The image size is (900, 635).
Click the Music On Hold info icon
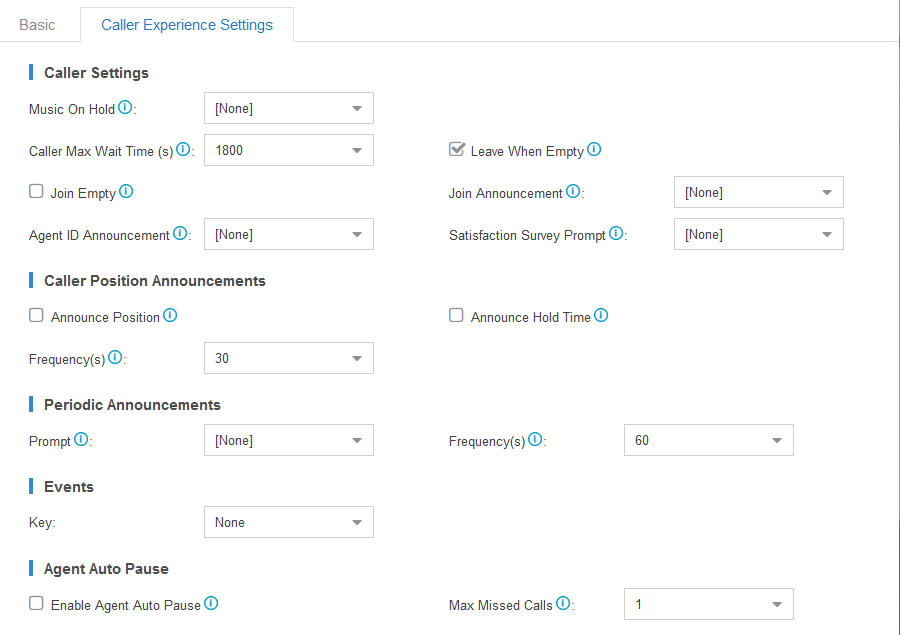tap(125, 107)
